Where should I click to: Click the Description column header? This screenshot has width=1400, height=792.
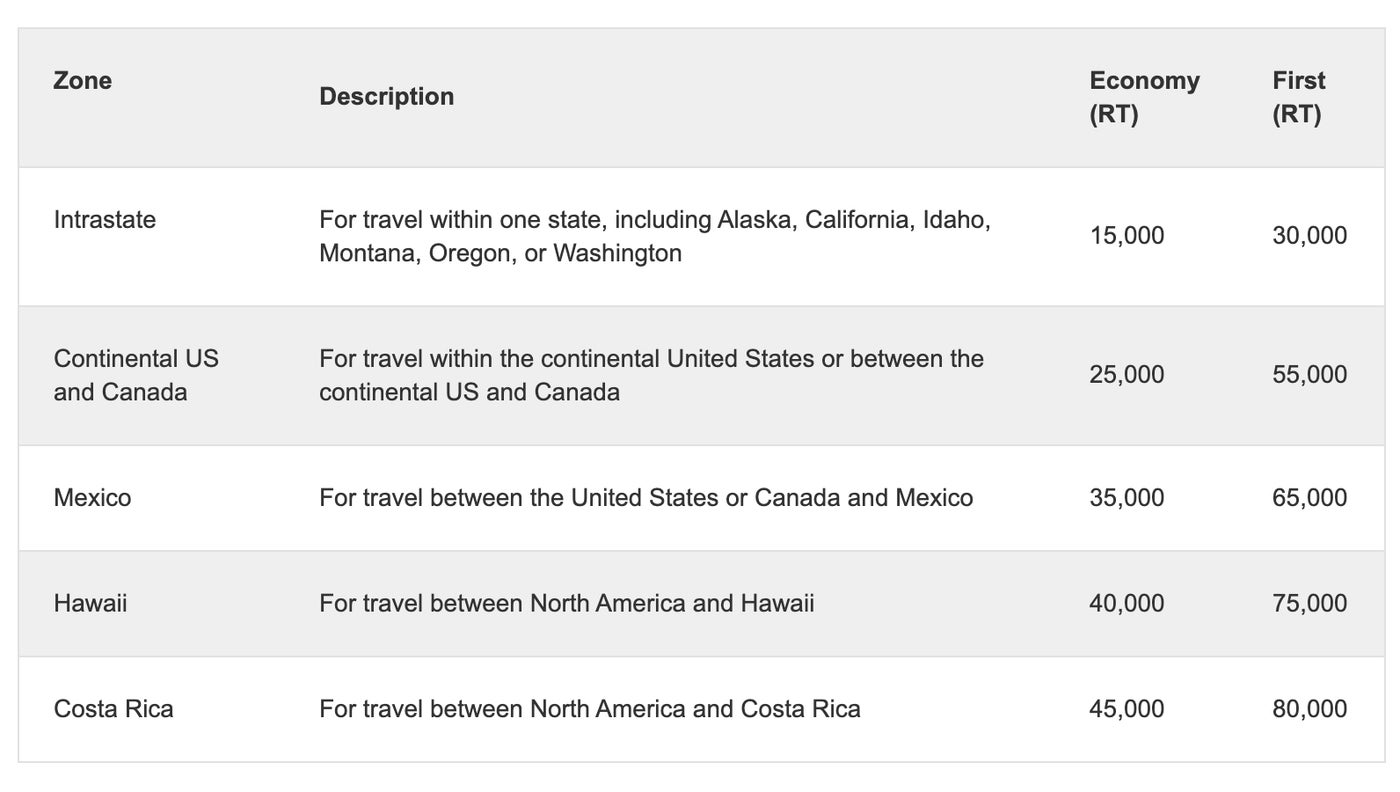pos(386,97)
